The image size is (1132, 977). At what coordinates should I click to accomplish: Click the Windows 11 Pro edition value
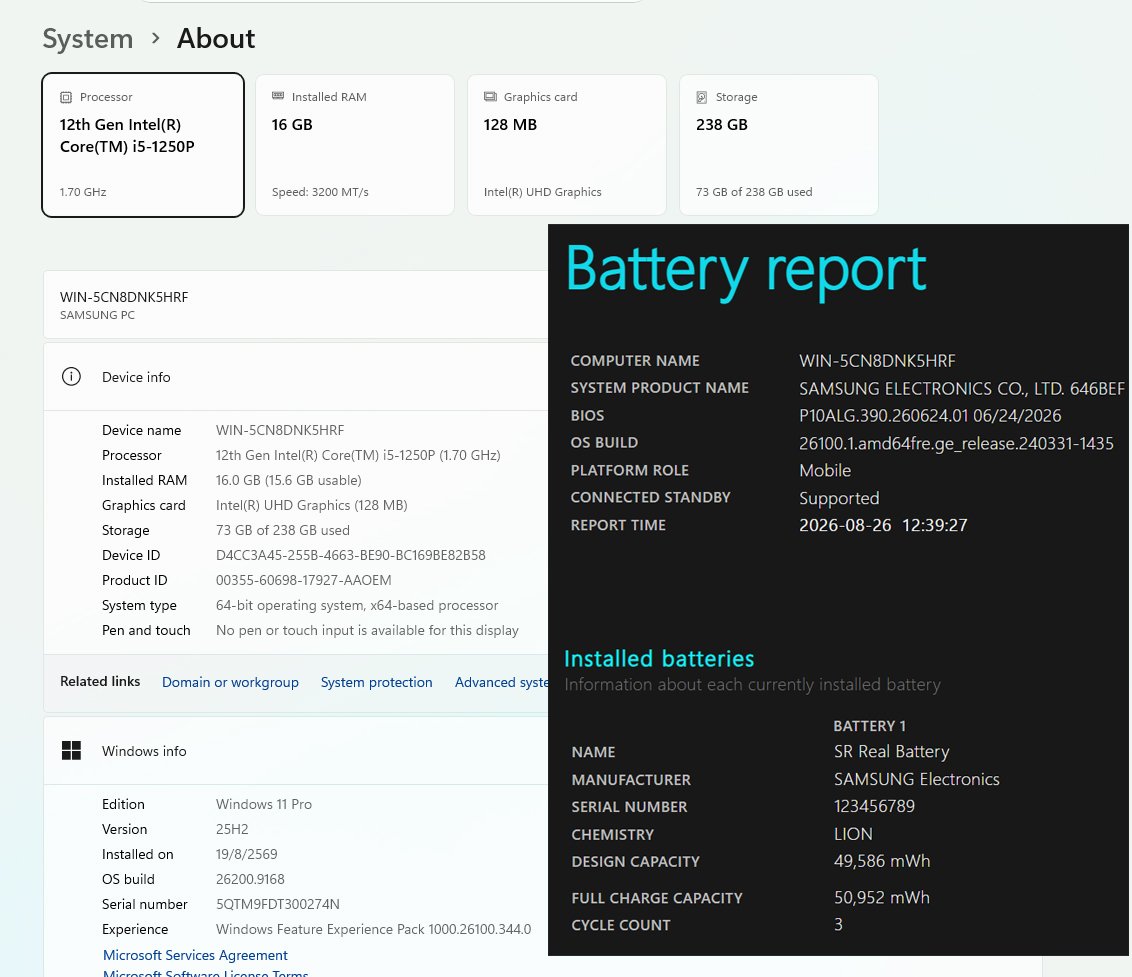264,804
